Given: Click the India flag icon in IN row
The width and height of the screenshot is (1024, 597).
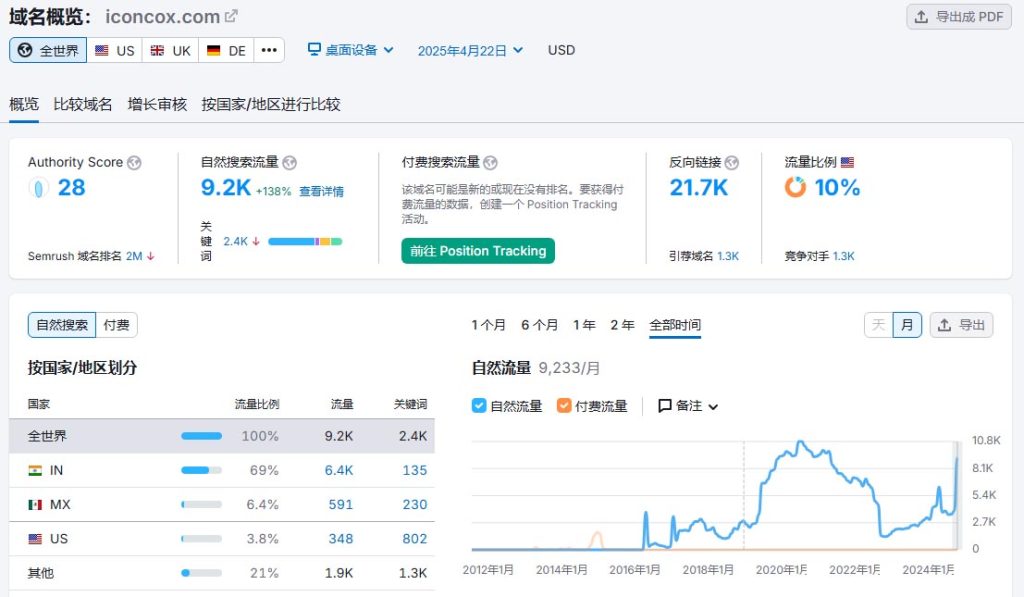Looking at the screenshot, I should pyautogui.click(x=35, y=470).
